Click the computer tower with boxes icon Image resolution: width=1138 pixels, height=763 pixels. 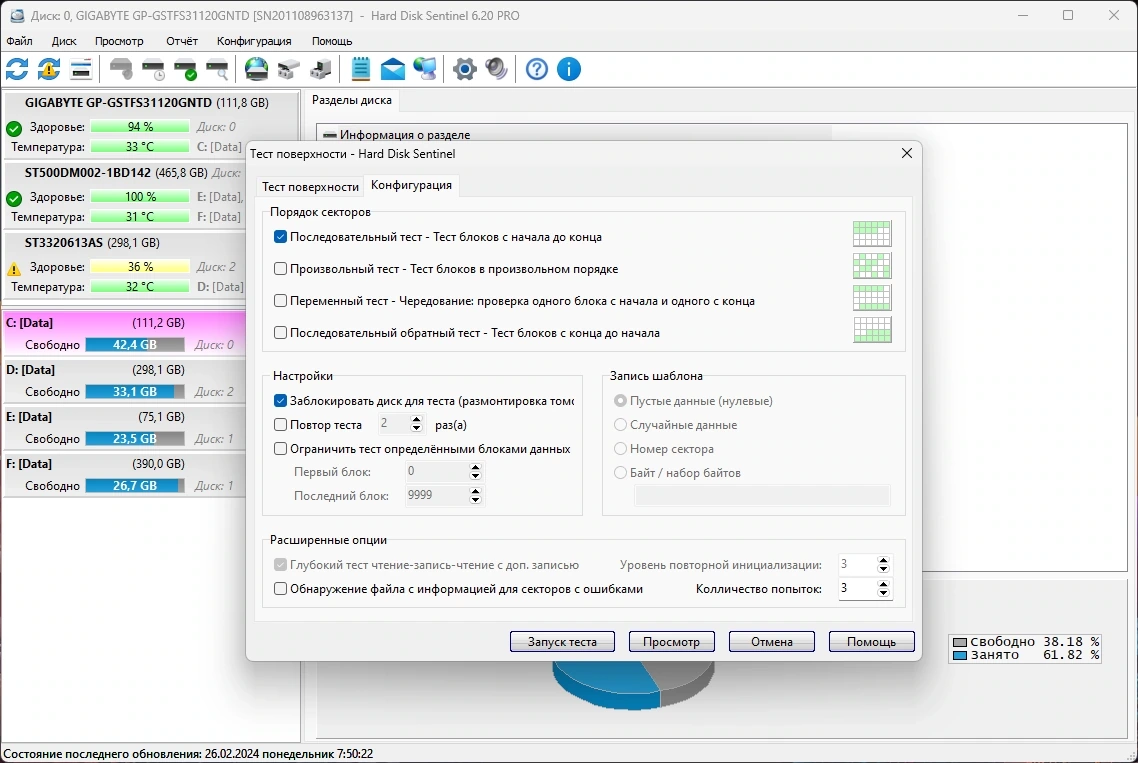point(320,70)
